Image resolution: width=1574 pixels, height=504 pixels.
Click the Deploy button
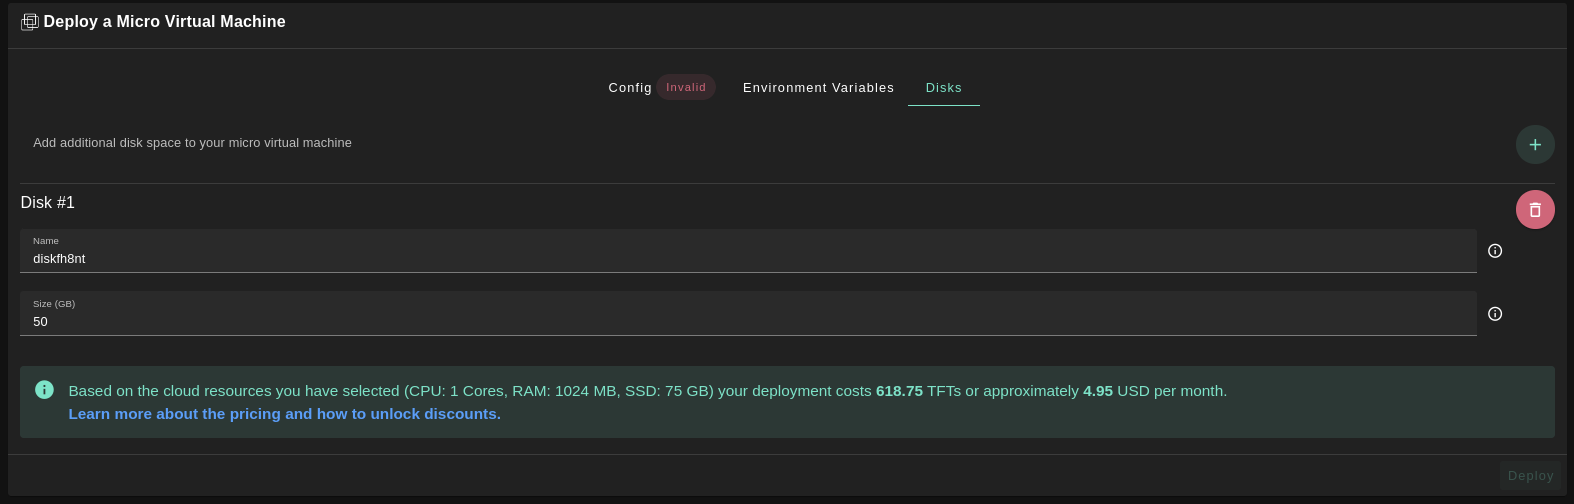pyautogui.click(x=1530, y=476)
